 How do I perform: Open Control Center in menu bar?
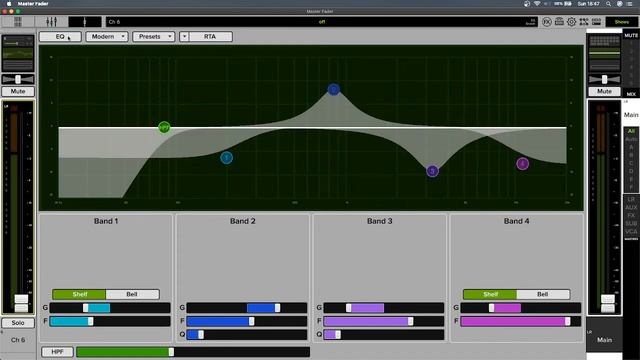click(629, 4)
